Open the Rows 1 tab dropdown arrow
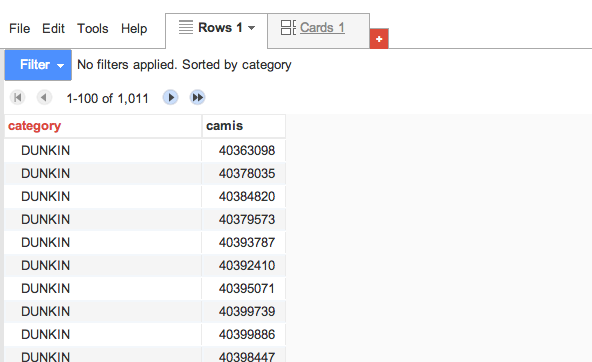592x362 pixels. (x=251, y=28)
